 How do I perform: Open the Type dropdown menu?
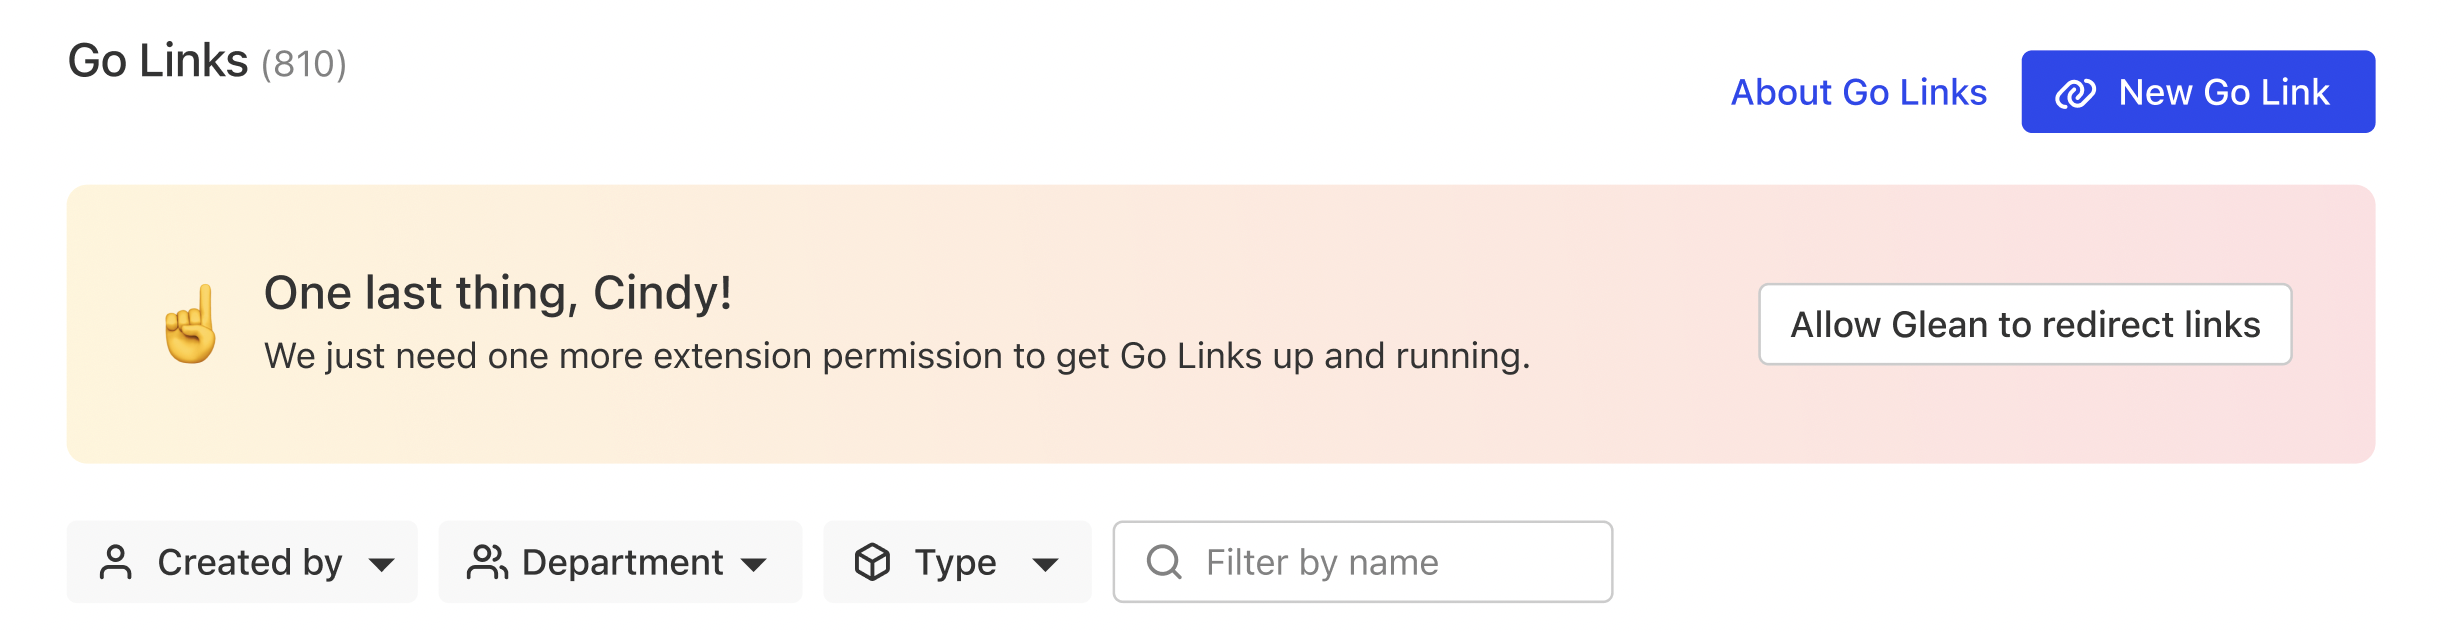(955, 562)
